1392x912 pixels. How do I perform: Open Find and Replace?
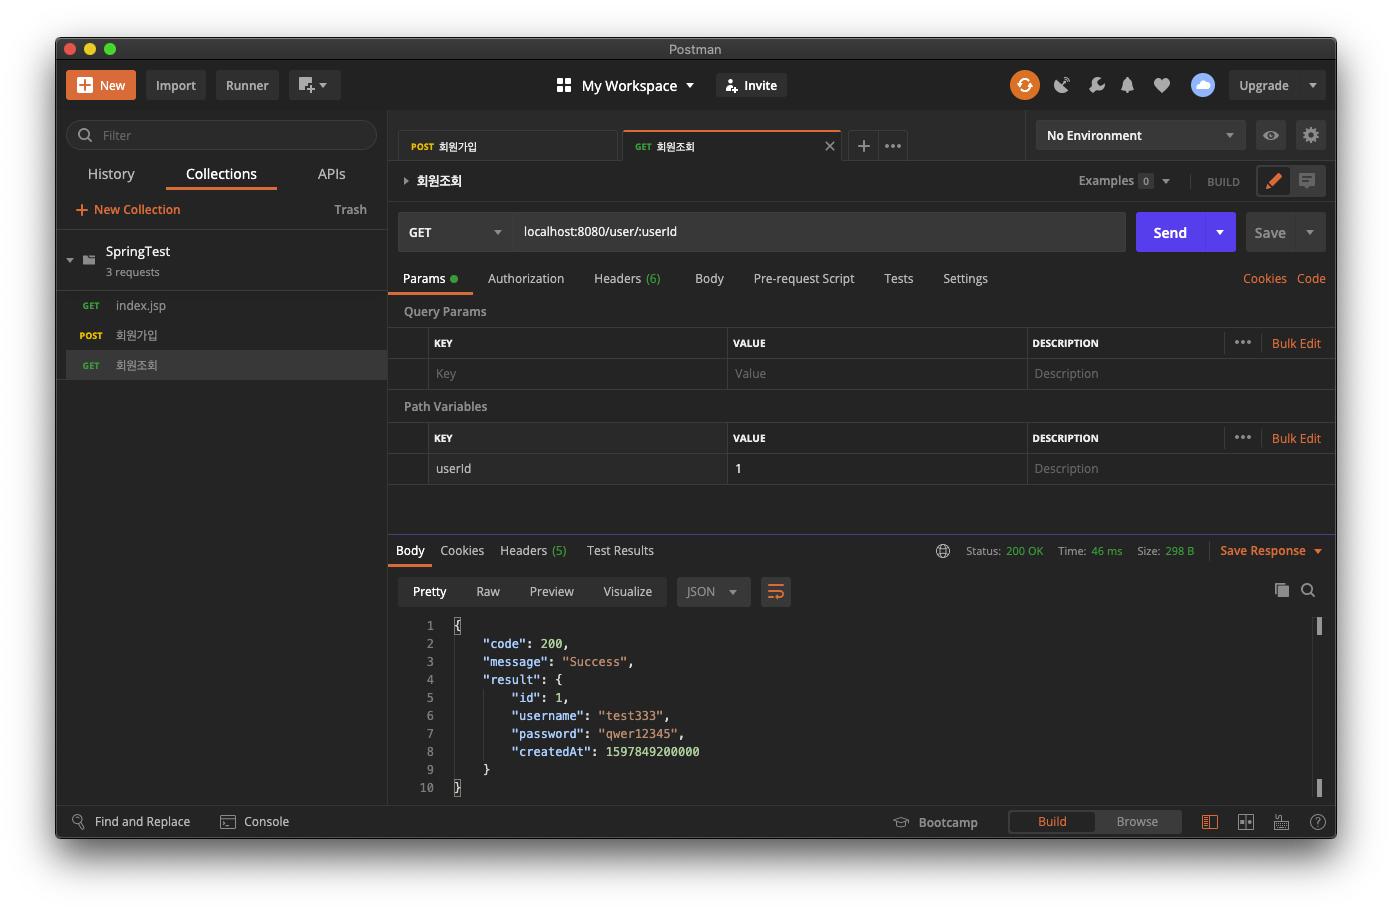pyautogui.click(x=131, y=822)
